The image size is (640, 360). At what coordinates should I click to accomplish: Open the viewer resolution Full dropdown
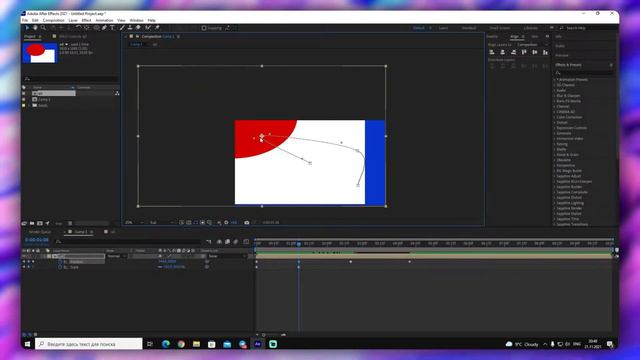tap(162, 222)
